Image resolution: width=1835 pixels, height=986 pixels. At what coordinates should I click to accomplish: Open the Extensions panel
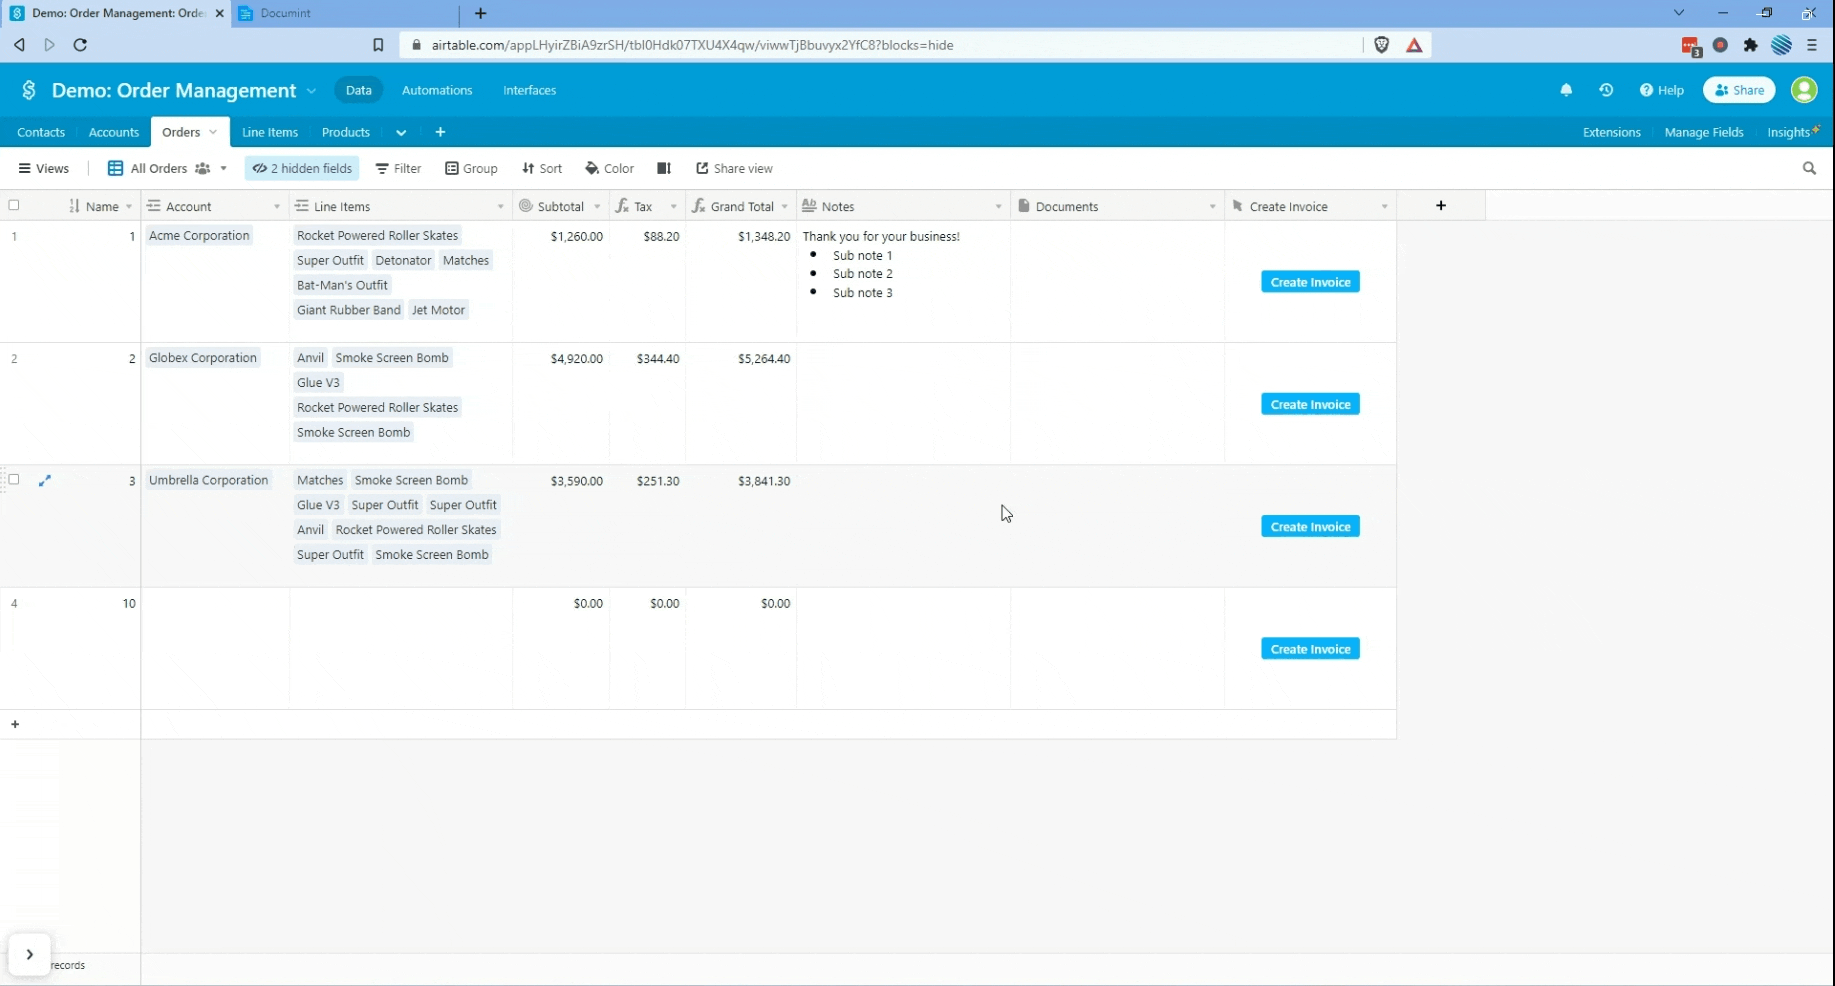click(1611, 132)
